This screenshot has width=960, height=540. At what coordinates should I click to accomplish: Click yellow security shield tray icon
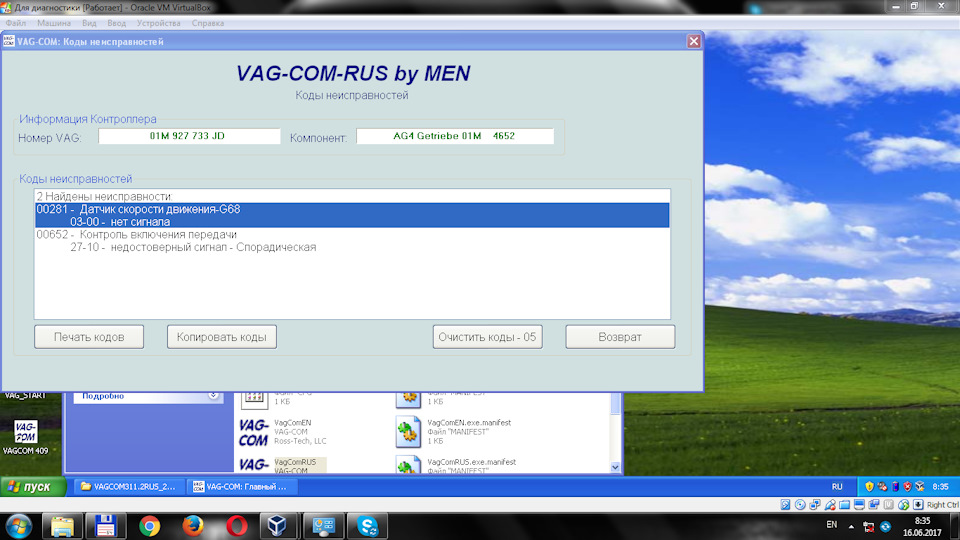(869, 487)
